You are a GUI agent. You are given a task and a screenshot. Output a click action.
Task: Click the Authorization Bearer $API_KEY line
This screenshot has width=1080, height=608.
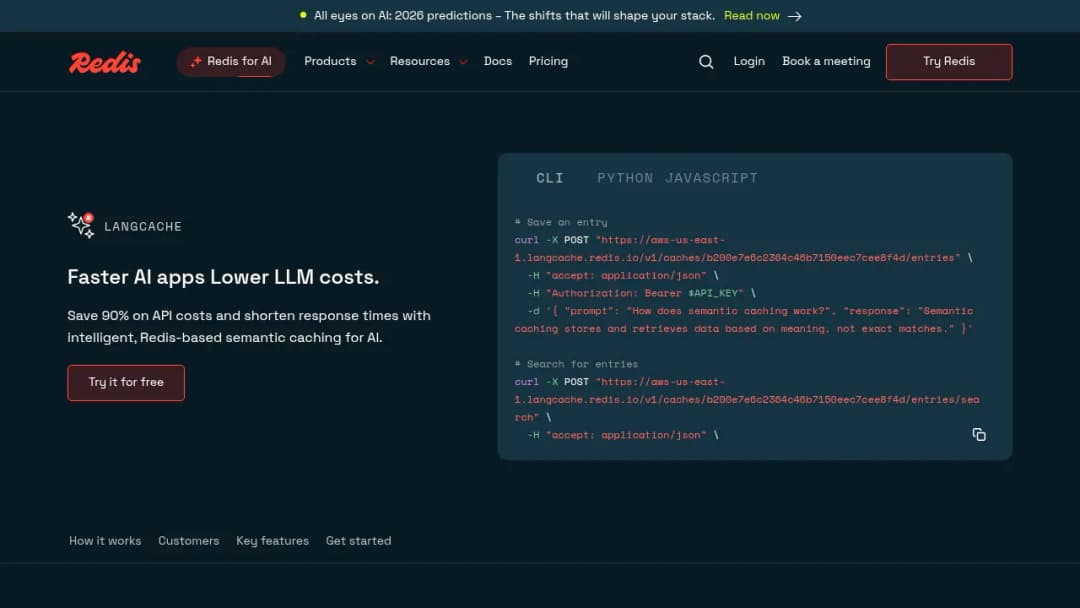(x=641, y=293)
